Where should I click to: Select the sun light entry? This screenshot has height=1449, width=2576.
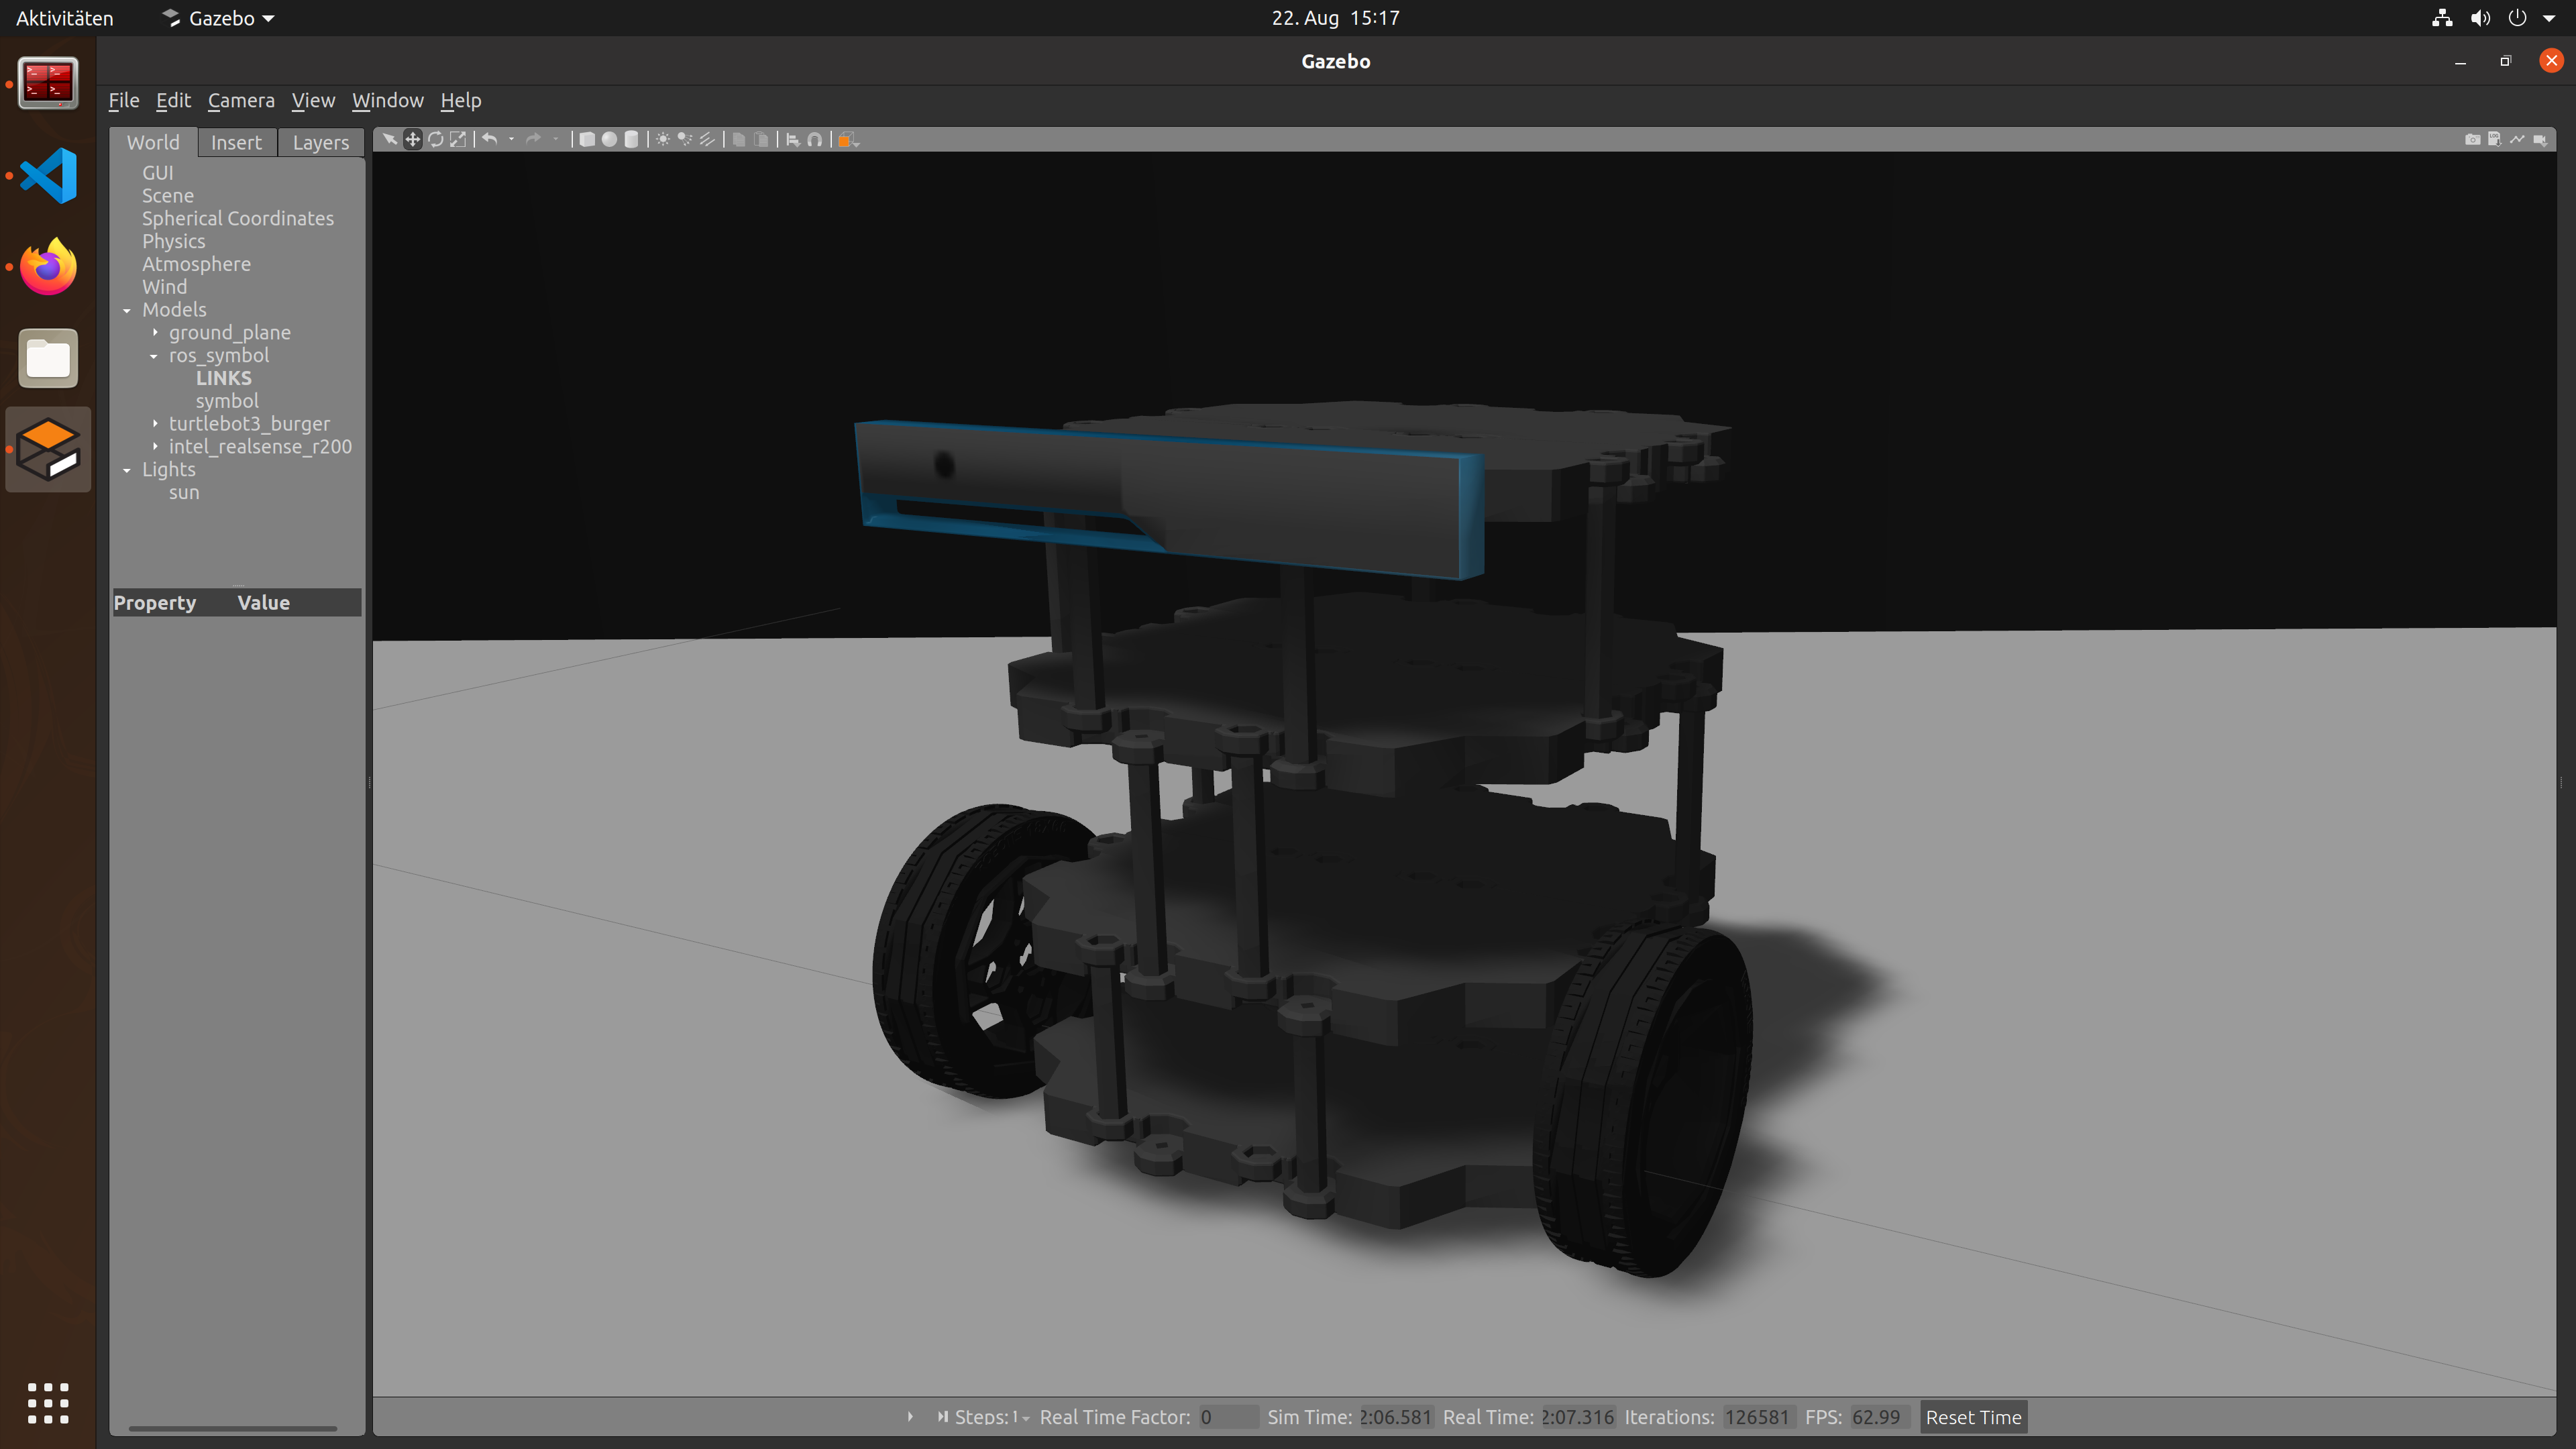[184, 493]
